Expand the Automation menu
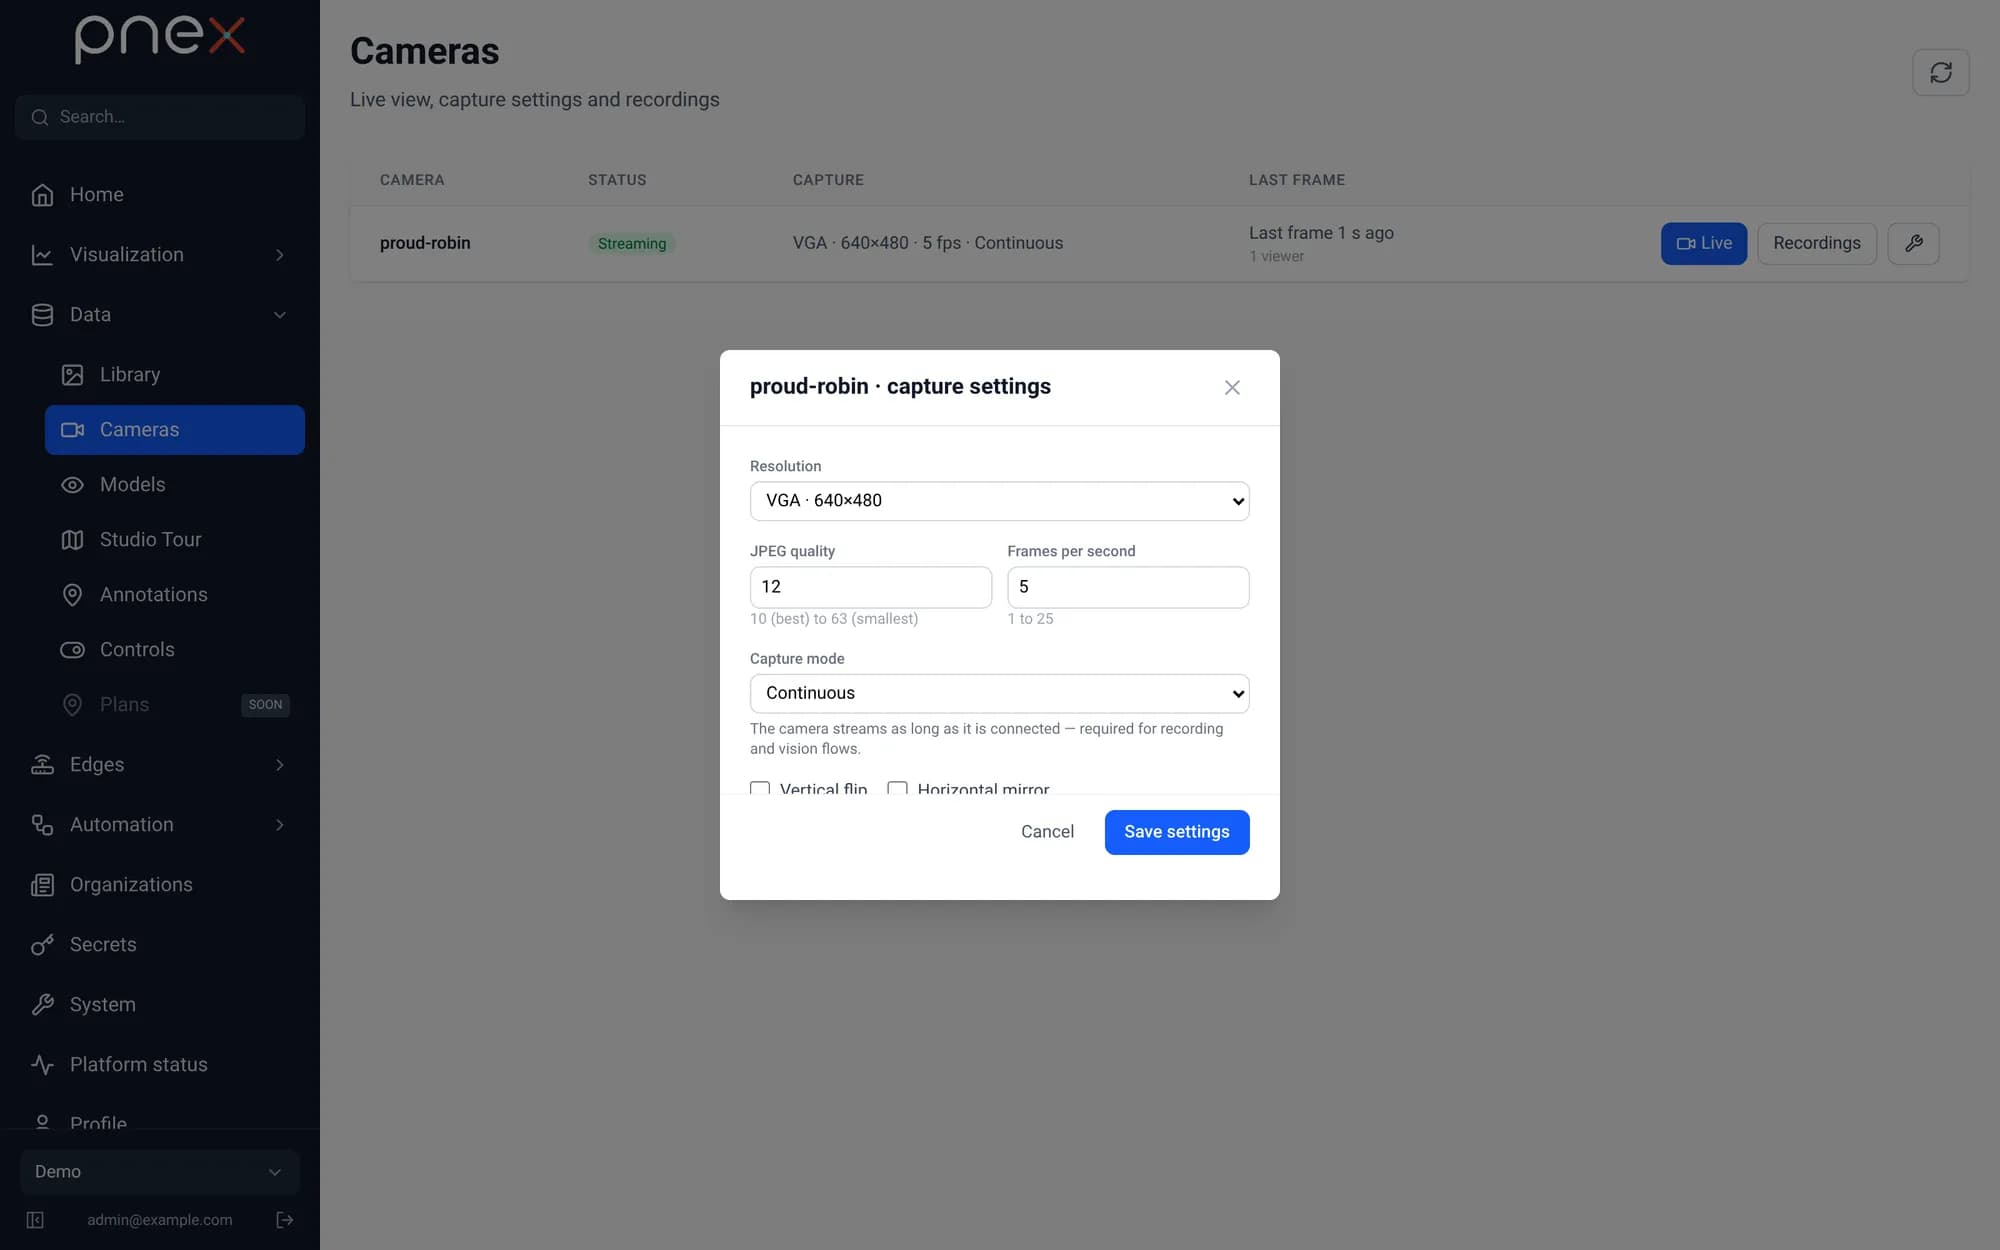The width and height of the screenshot is (2000, 1250). [160, 825]
